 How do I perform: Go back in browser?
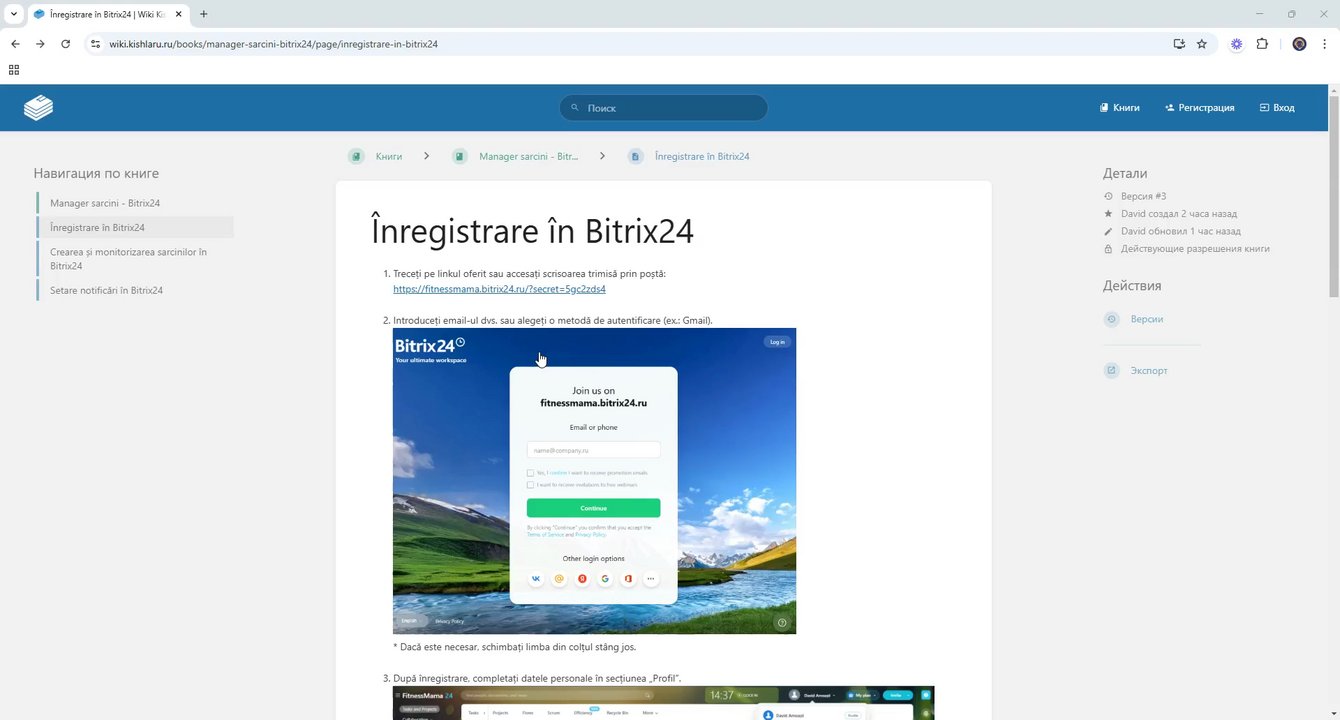15,44
